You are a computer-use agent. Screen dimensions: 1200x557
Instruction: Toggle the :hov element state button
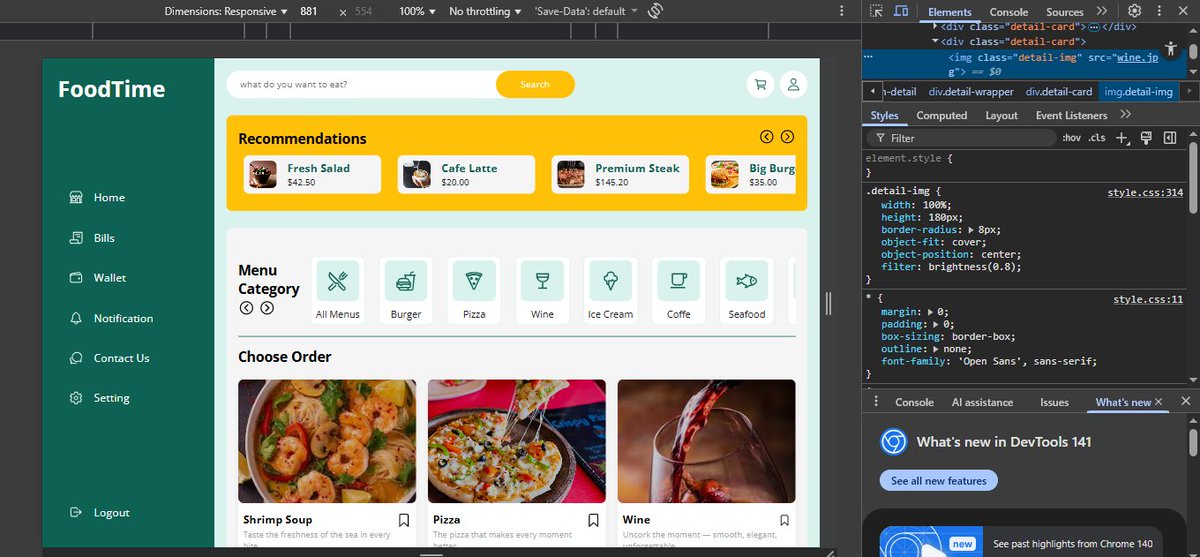1071,138
